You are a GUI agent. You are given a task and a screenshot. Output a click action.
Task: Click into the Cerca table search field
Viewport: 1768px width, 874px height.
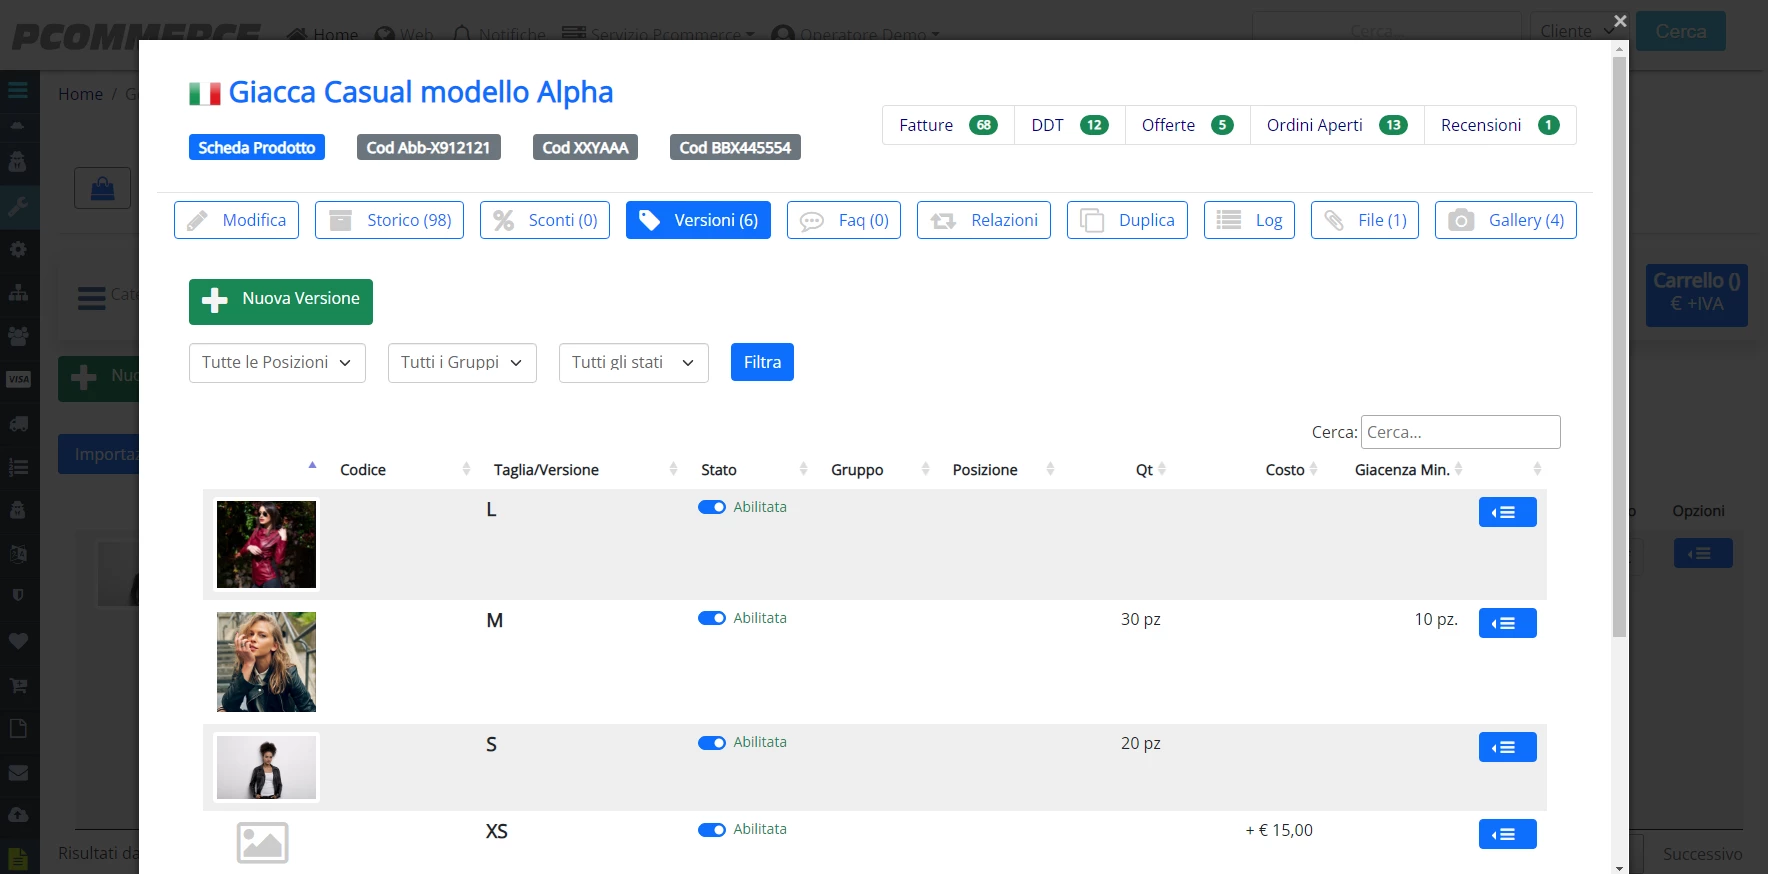[1460, 432]
